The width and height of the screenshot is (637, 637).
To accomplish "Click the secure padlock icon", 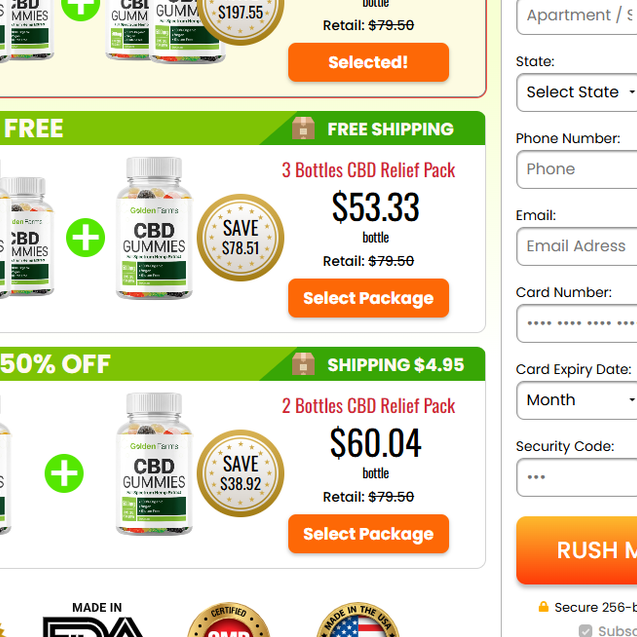I will click(x=543, y=607).
